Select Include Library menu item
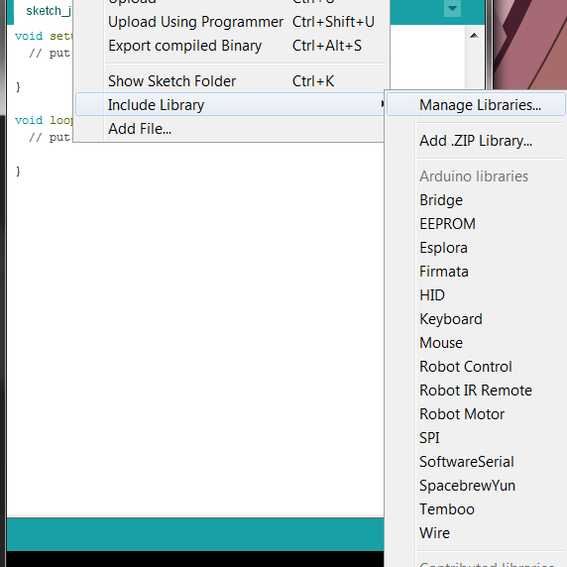This screenshot has height=567, width=567. (230, 105)
